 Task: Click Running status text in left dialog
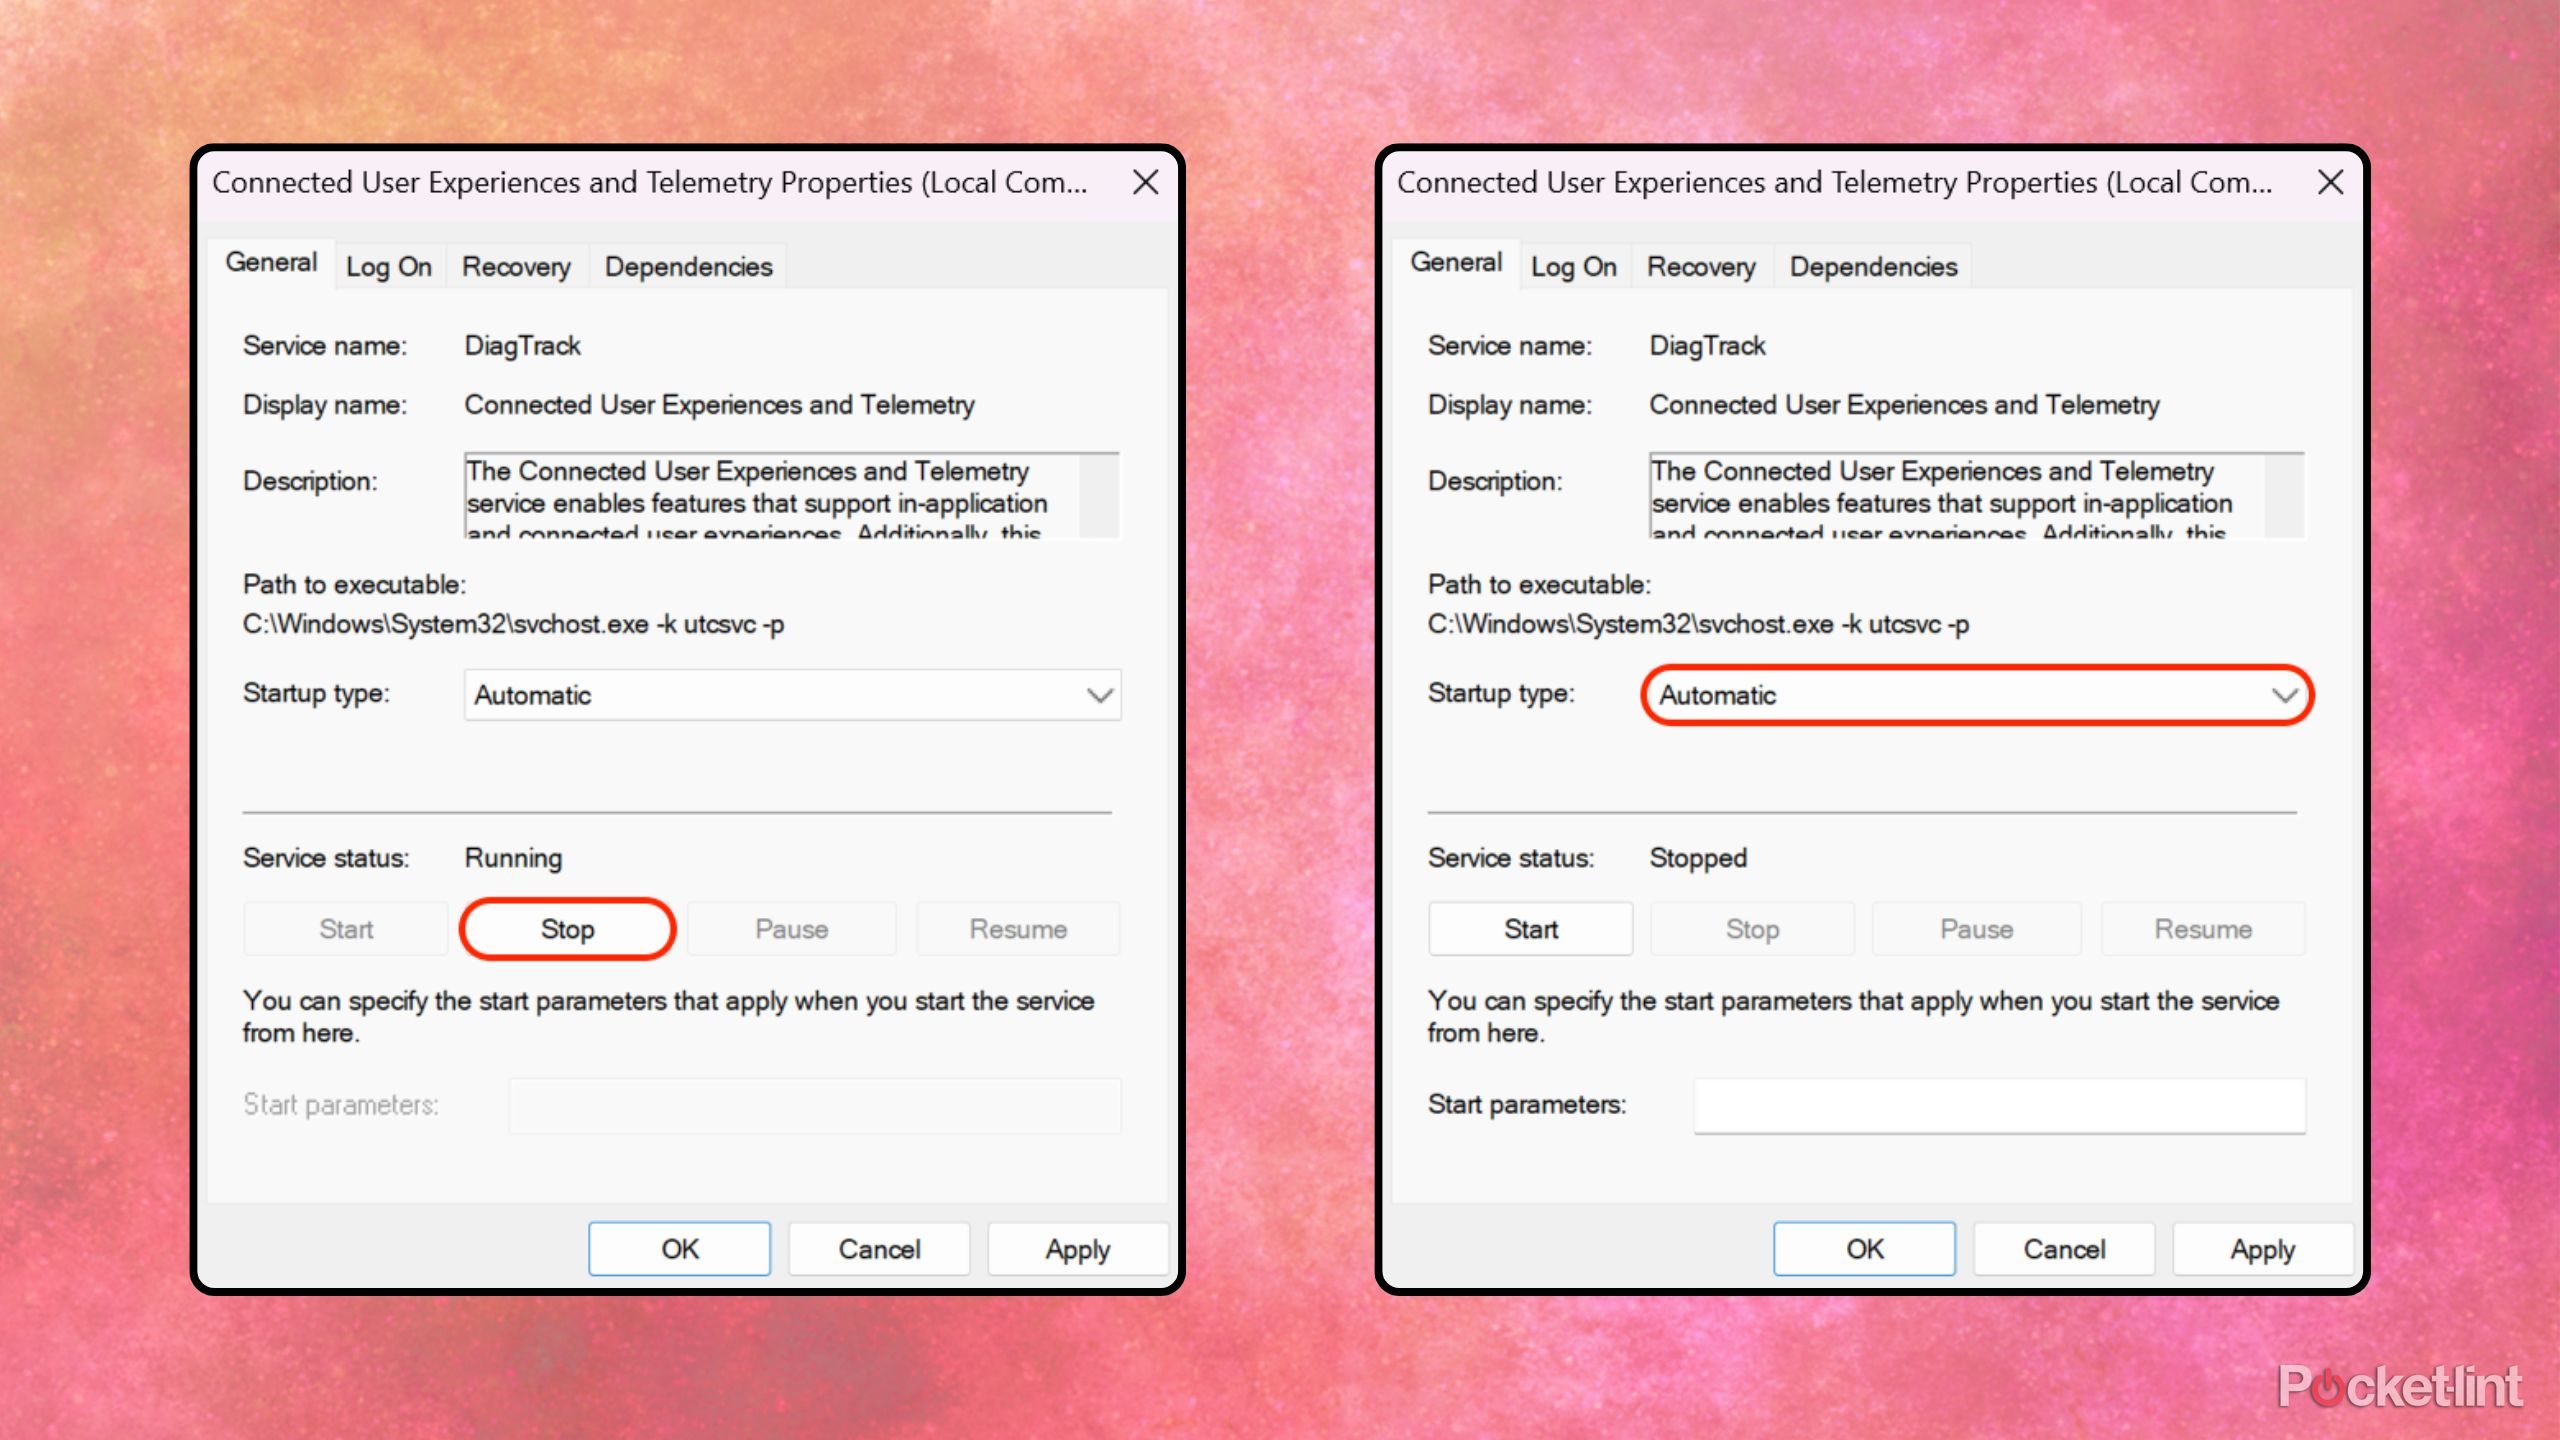(513, 858)
